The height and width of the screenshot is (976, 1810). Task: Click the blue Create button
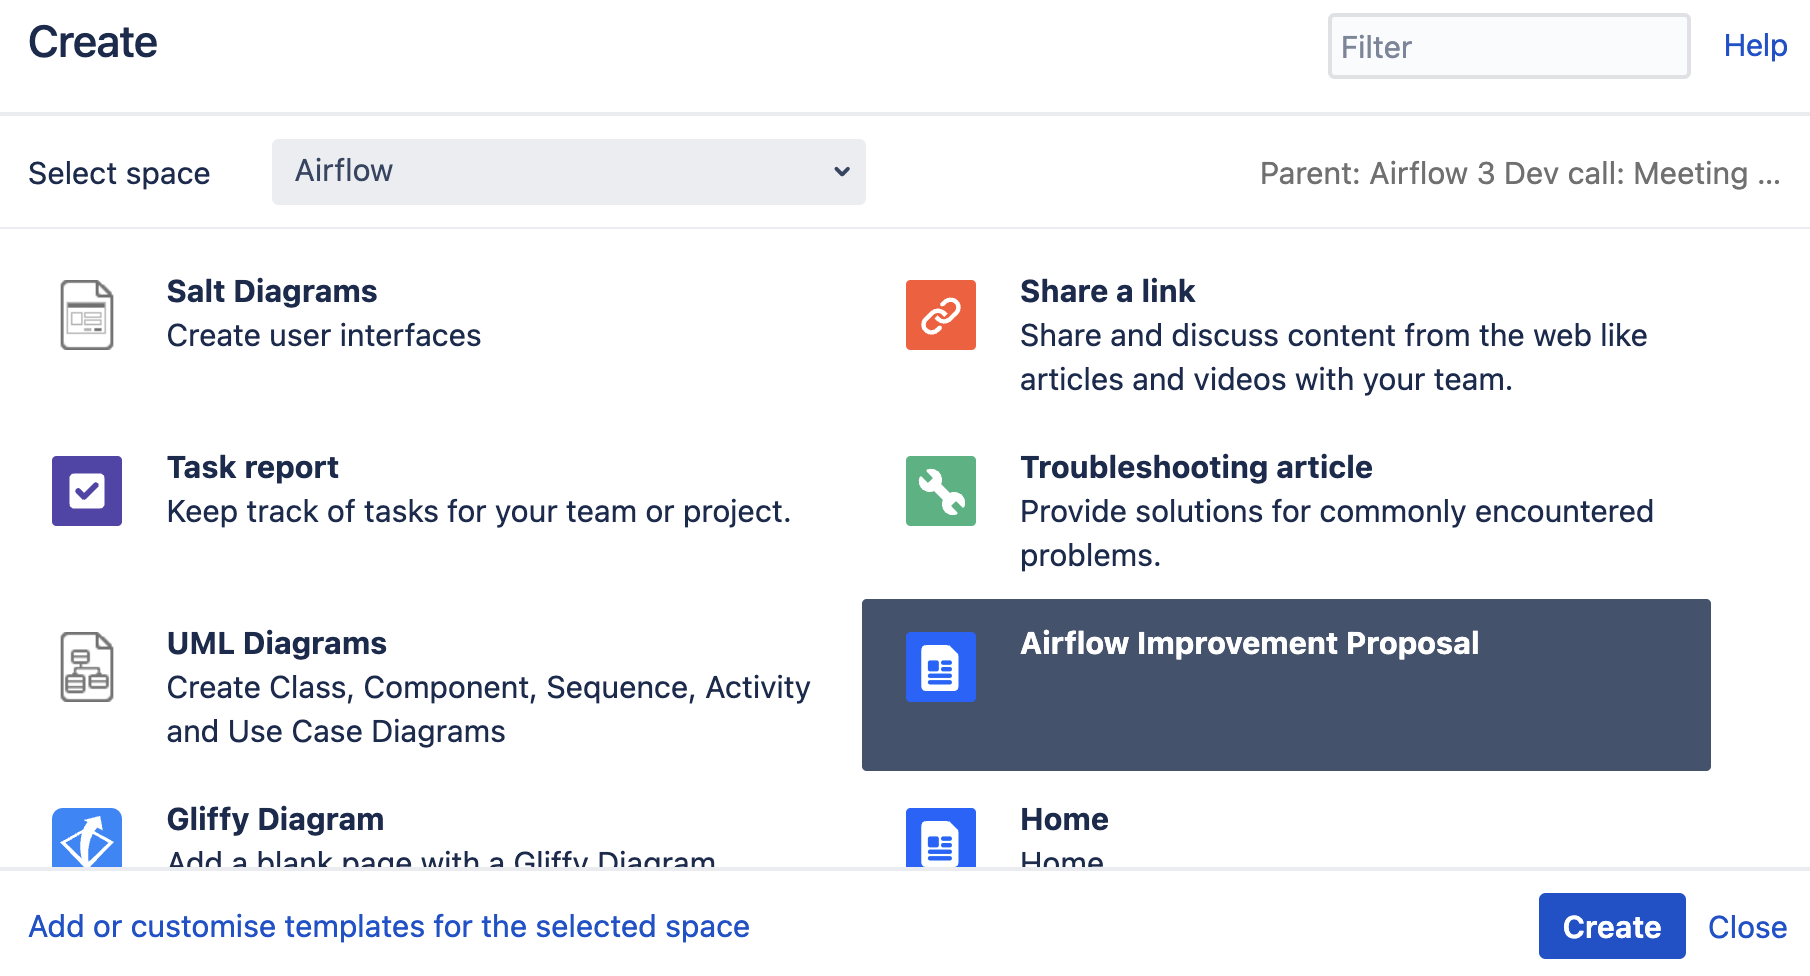[x=1612, y=926]
